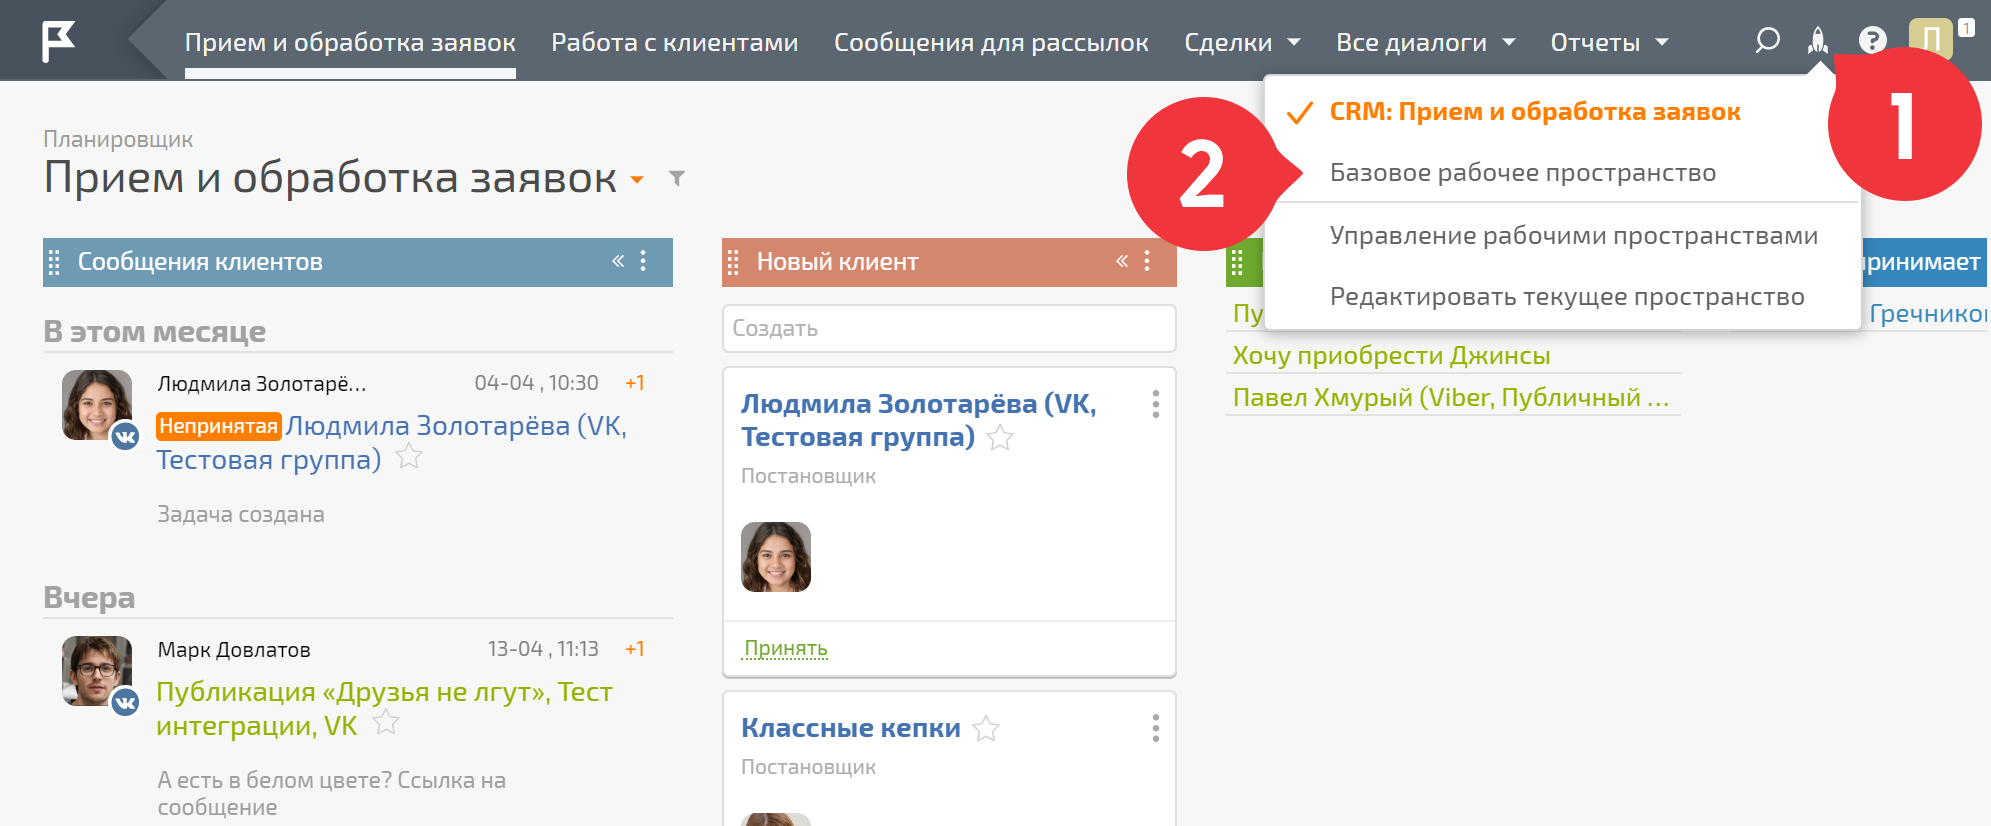This screenshot has width=1991, height=826.
Task: Open Классные кепки card title
Action: 850,728
